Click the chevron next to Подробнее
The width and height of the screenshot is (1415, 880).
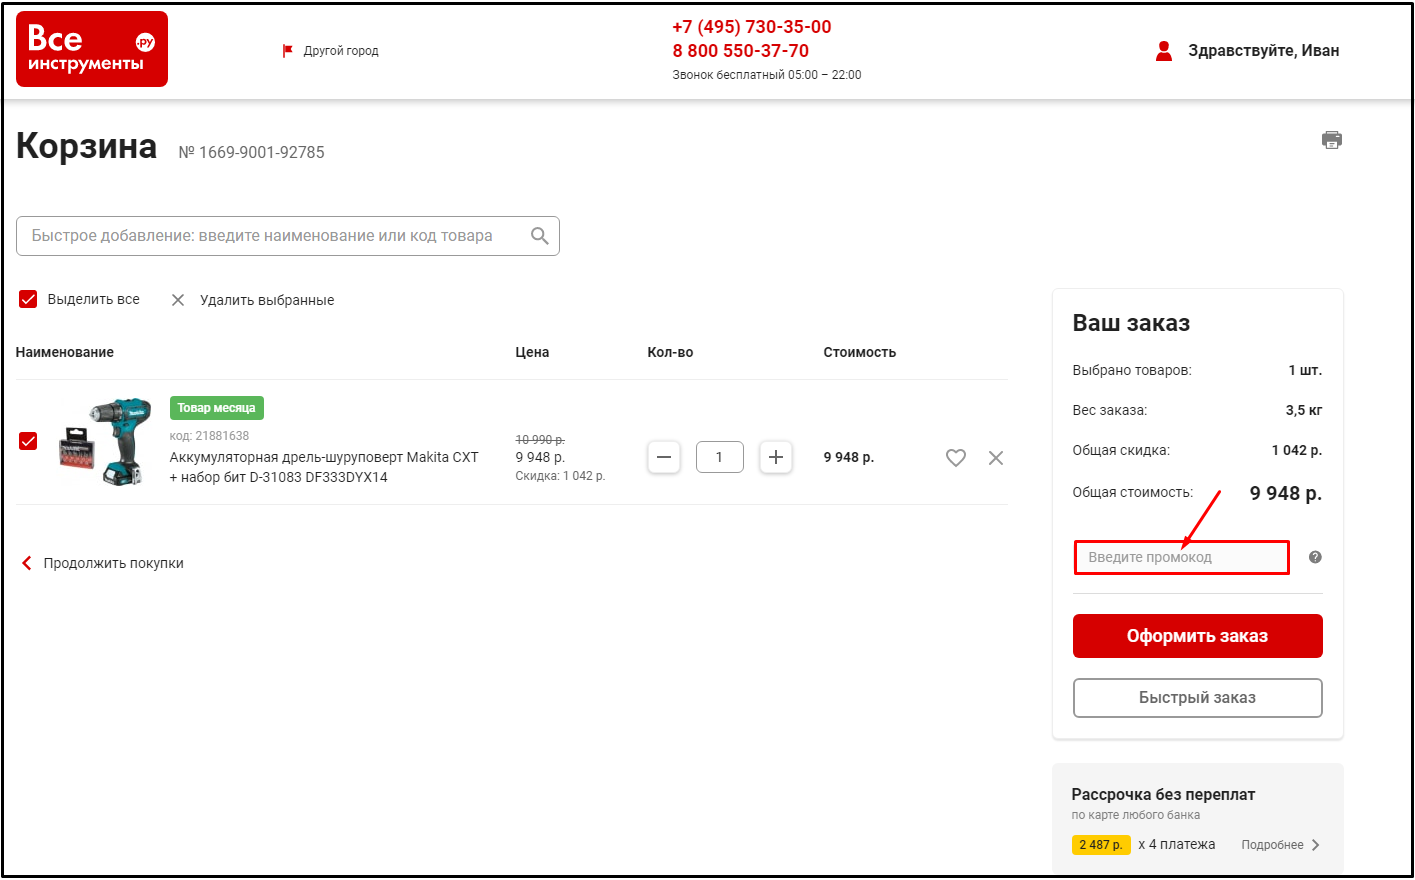(x=1316, y=845)
